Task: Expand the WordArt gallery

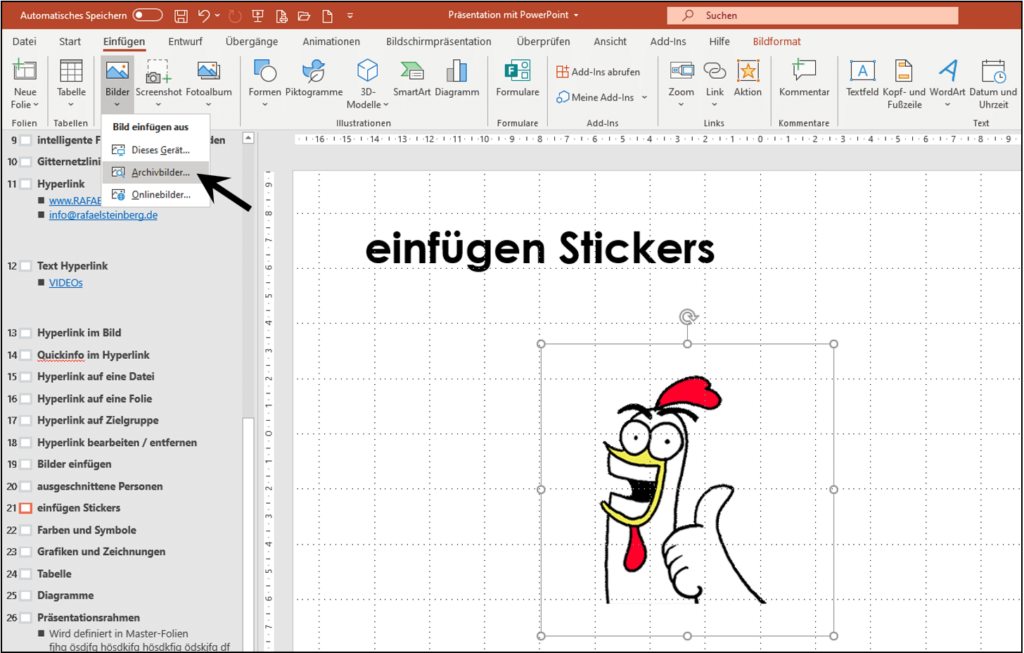Action: (x=947, y=104)
